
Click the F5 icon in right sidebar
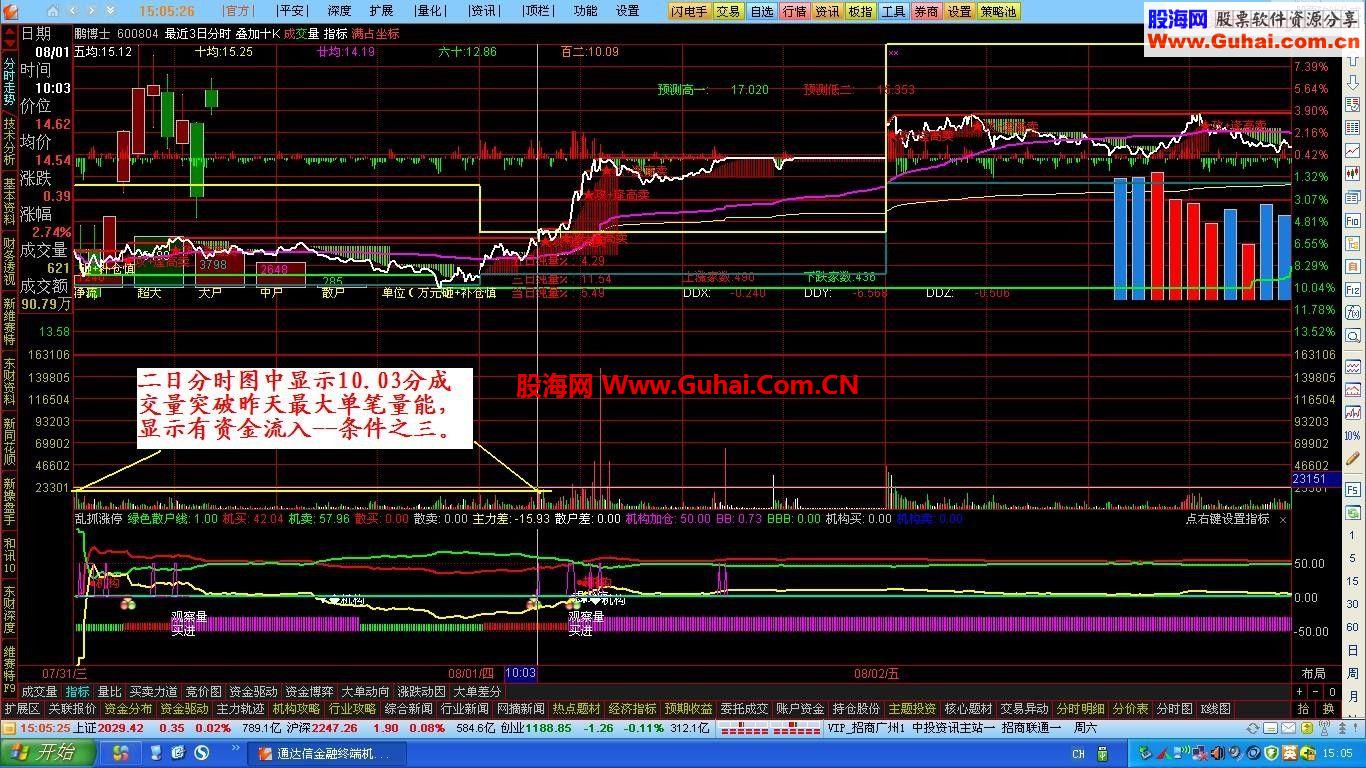1353,488
